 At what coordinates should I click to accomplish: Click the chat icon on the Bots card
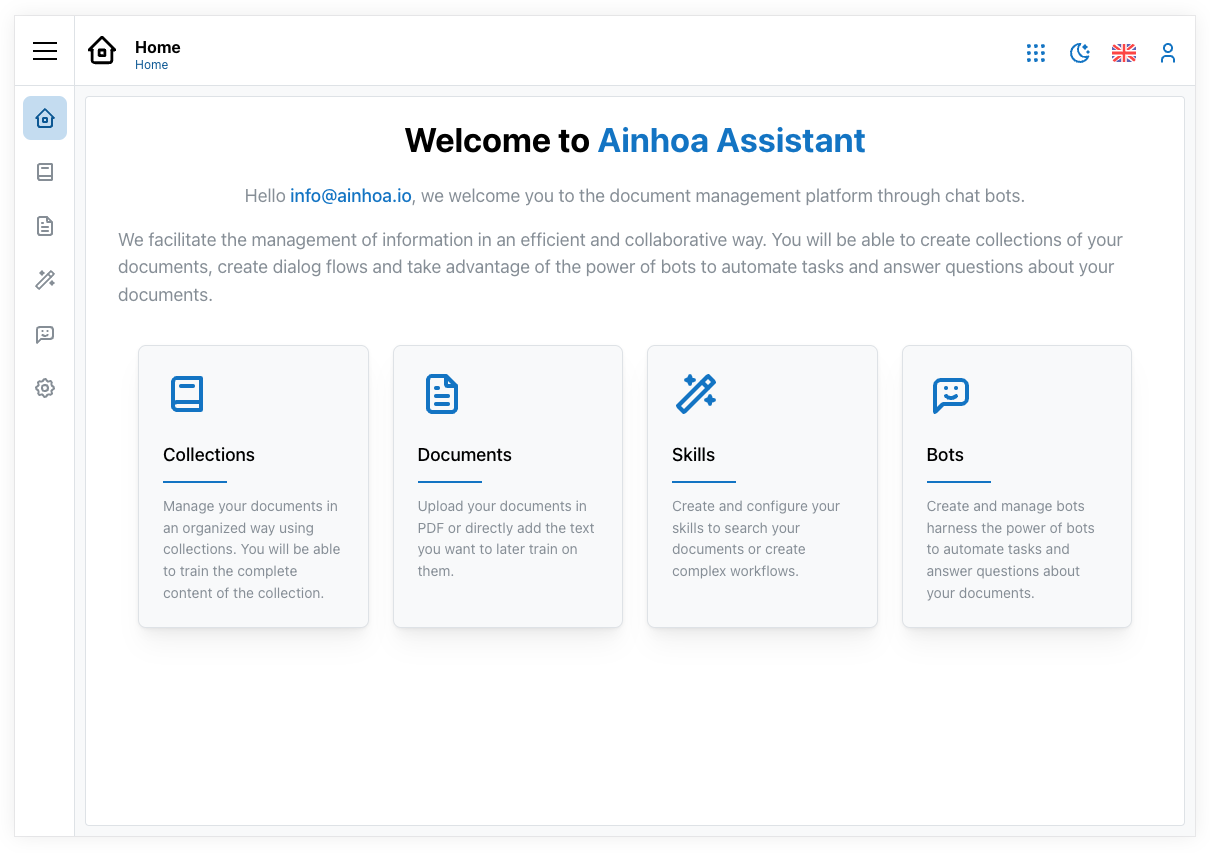click(950, 394)
